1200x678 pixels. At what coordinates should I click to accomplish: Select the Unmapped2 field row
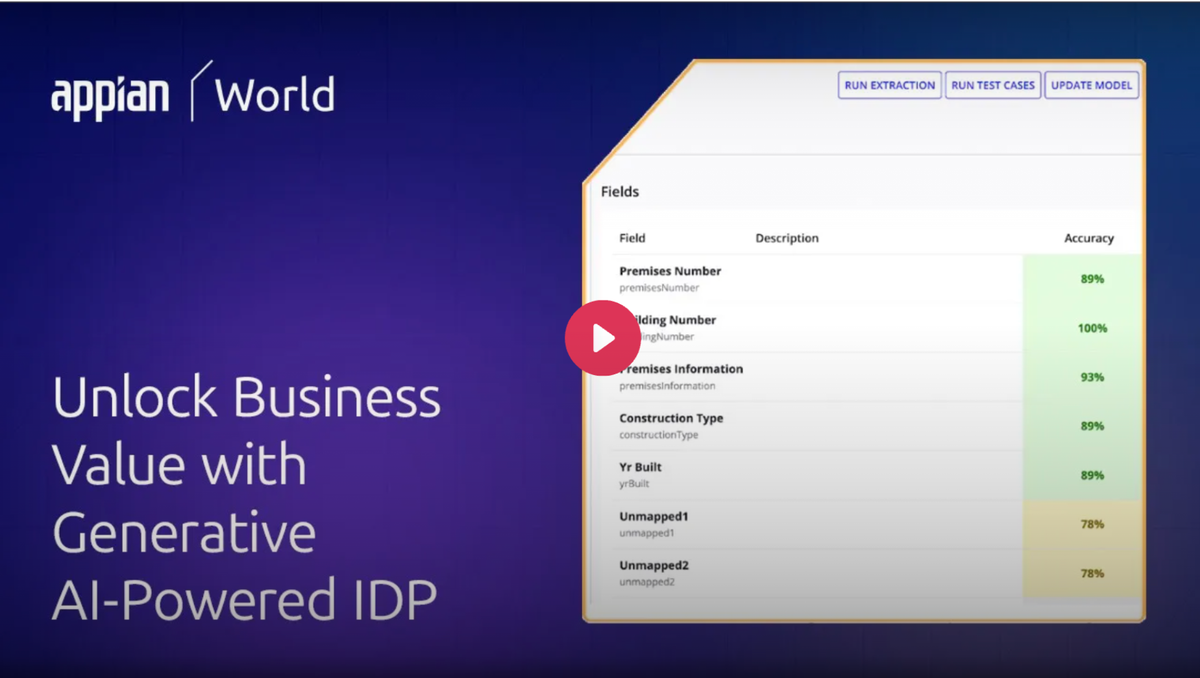pyautogui.click(x=654, y=572)
